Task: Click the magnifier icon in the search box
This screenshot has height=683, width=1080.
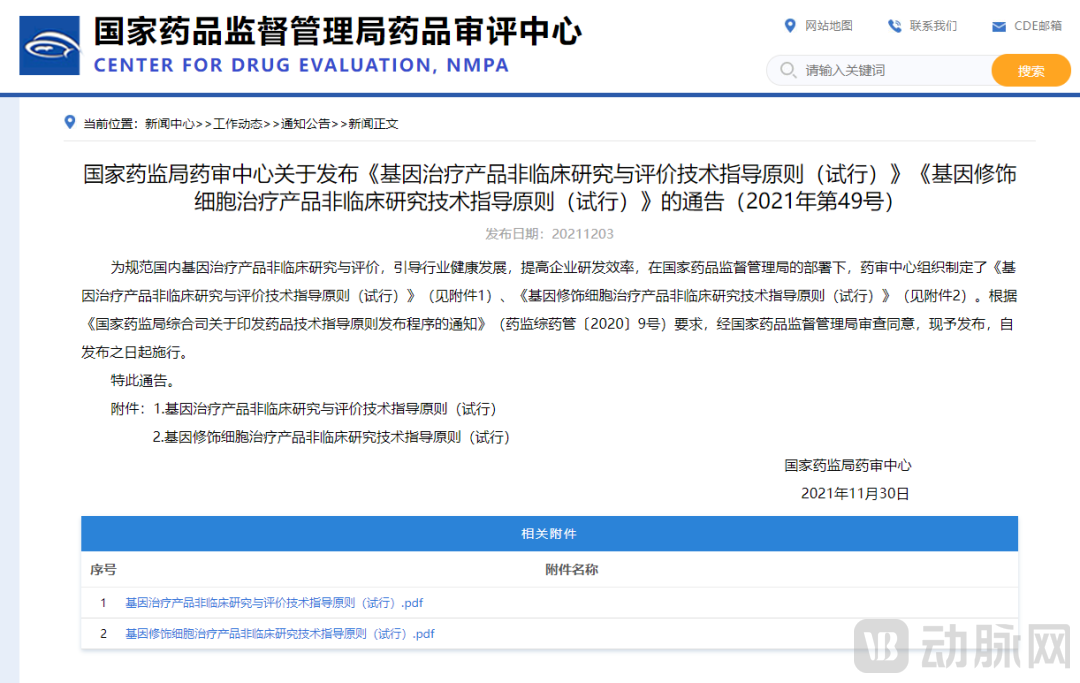Action: pyautogui.click(x=789, y=70)
